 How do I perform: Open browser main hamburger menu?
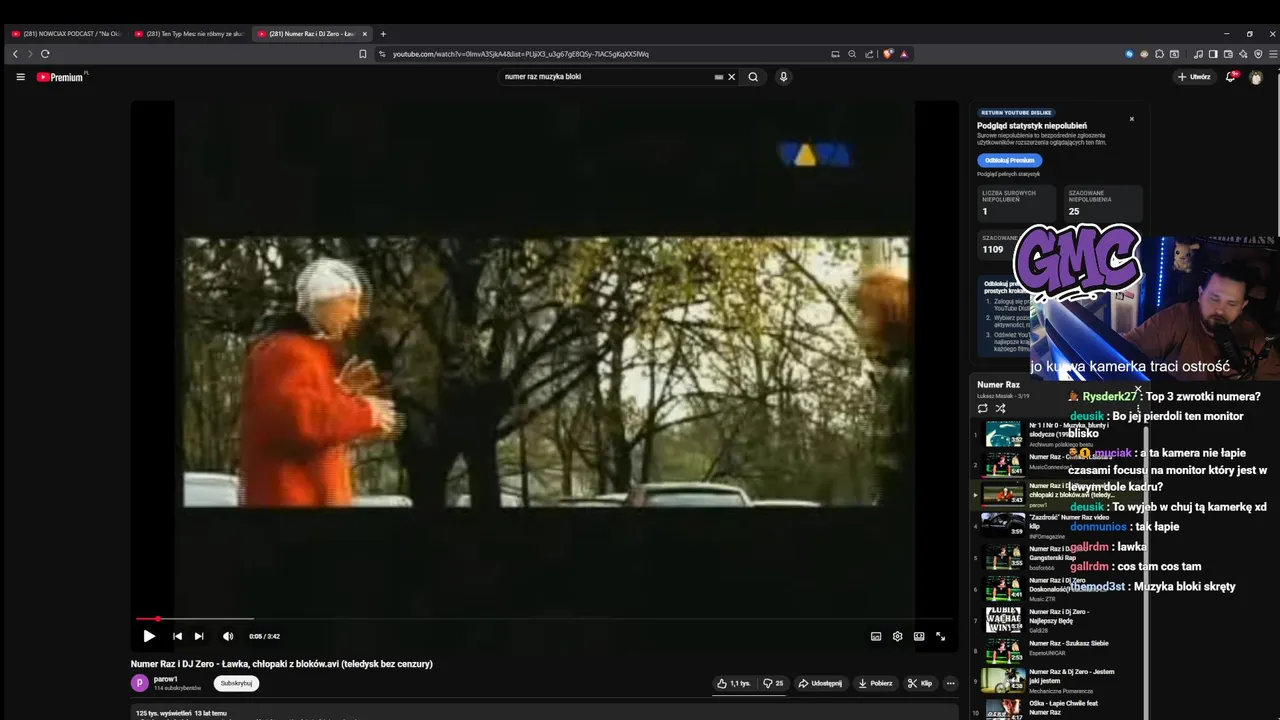pos(1272,54)
